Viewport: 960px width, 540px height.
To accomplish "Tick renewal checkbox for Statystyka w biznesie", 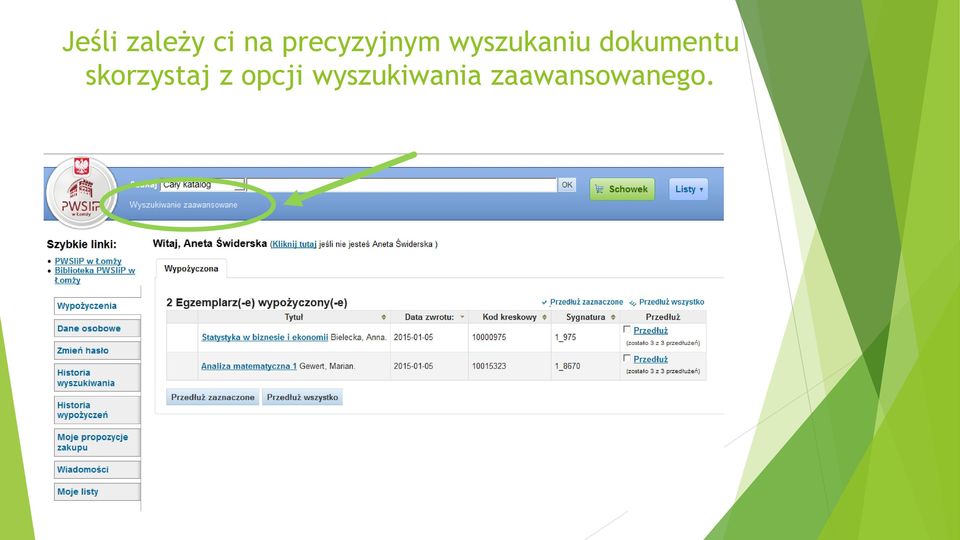I will point(627,329).
